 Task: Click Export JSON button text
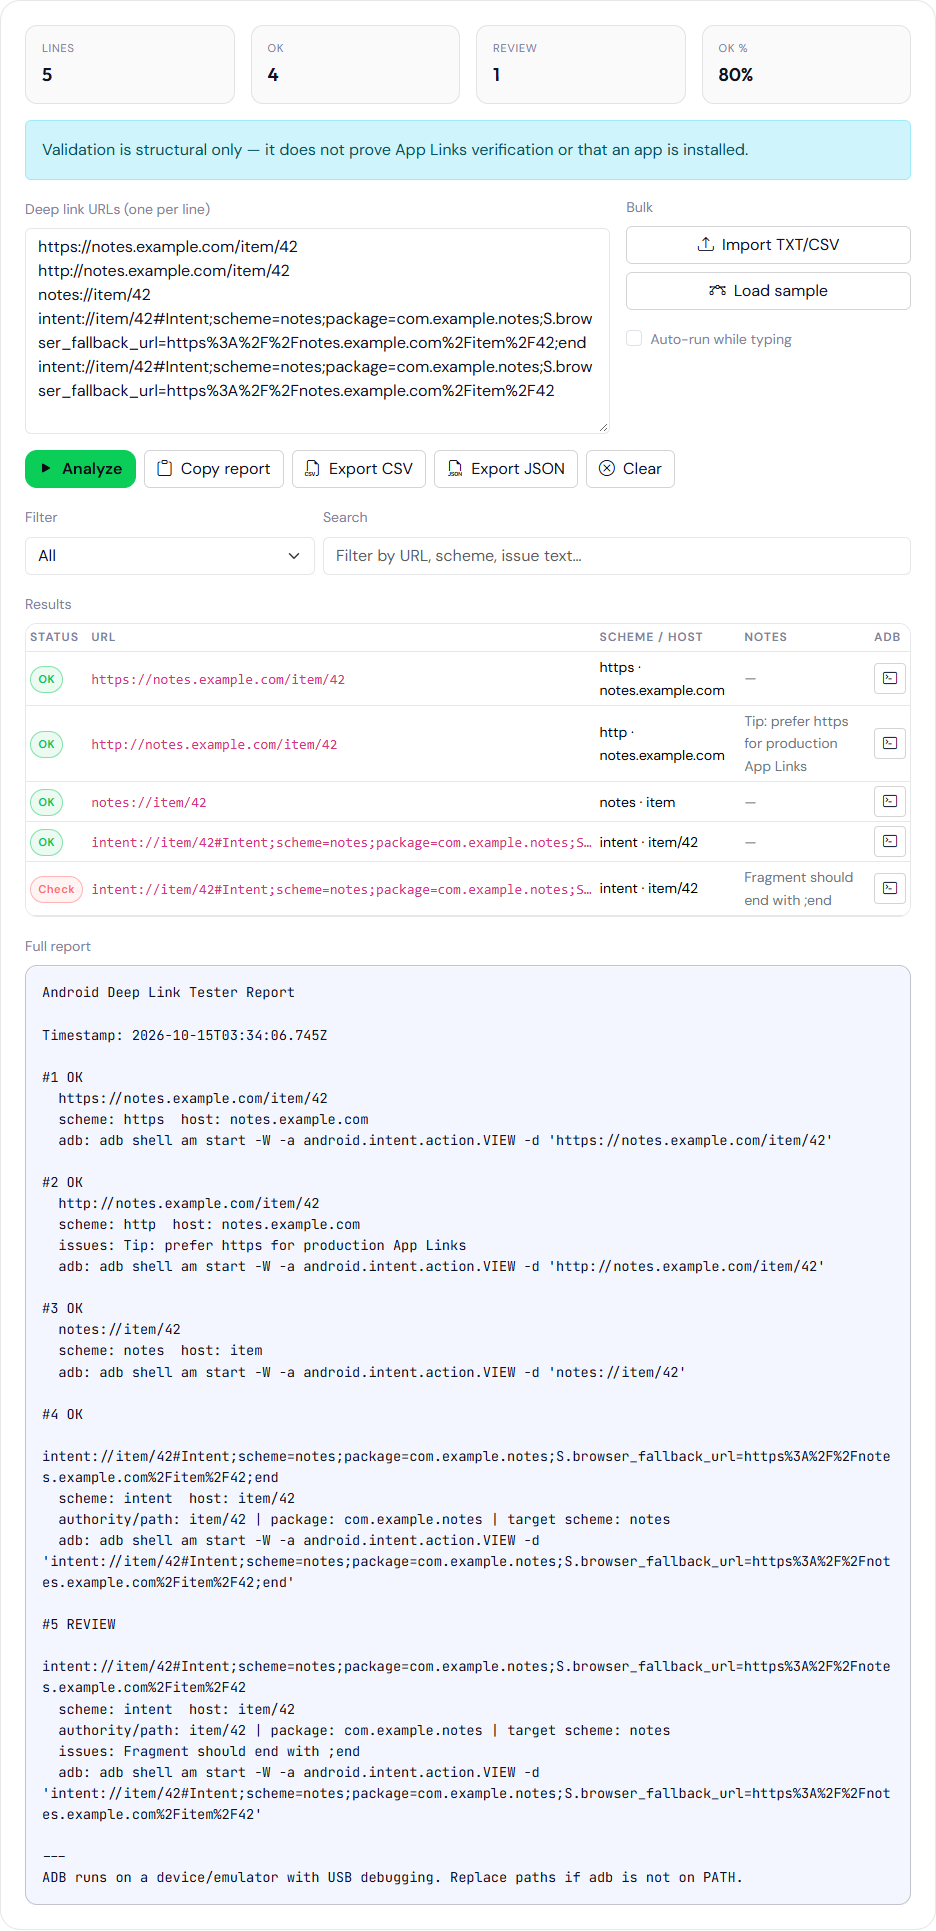coord(518,469)
